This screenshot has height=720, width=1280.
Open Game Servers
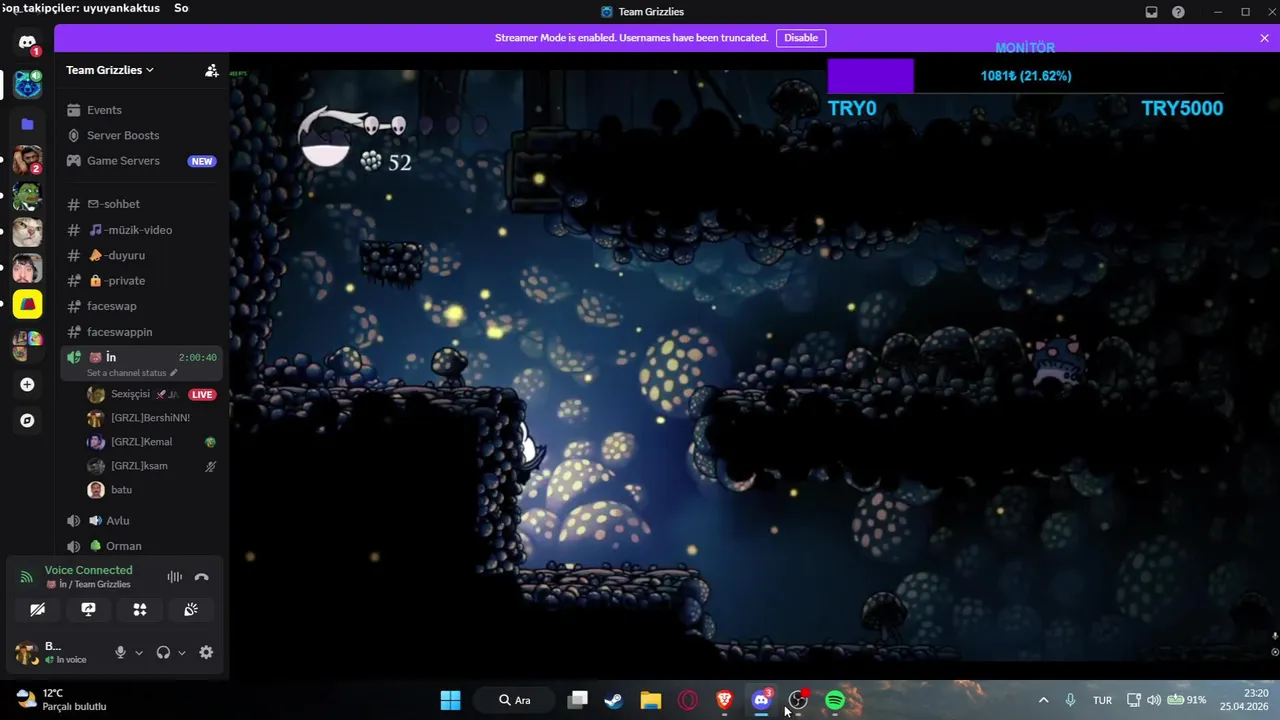[x=140, y=161]
